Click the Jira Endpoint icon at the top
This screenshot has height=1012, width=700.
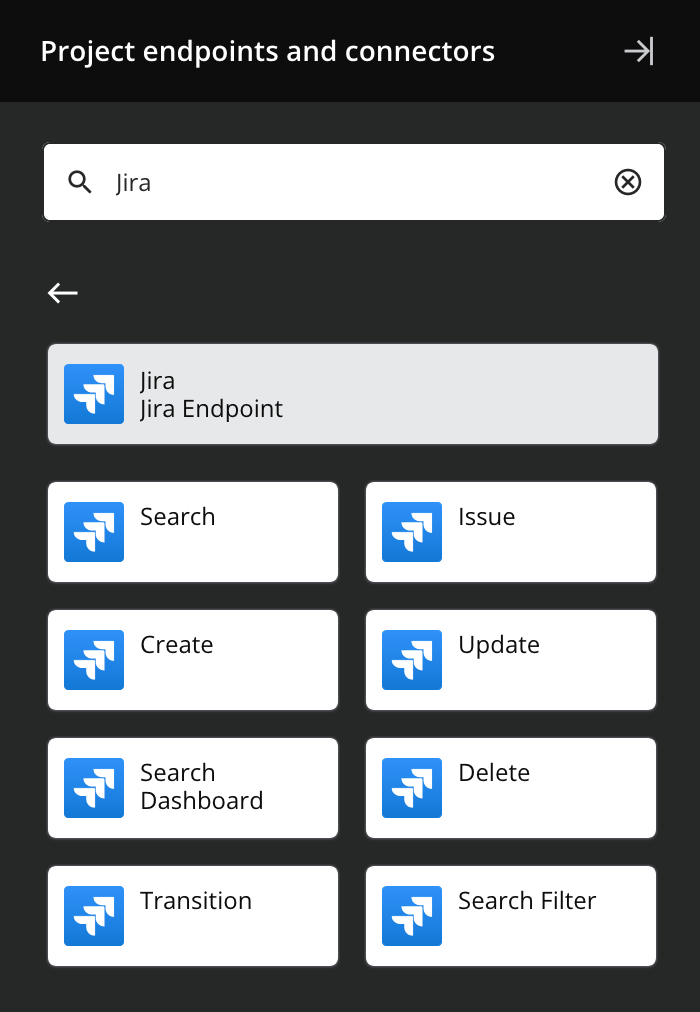93,394
